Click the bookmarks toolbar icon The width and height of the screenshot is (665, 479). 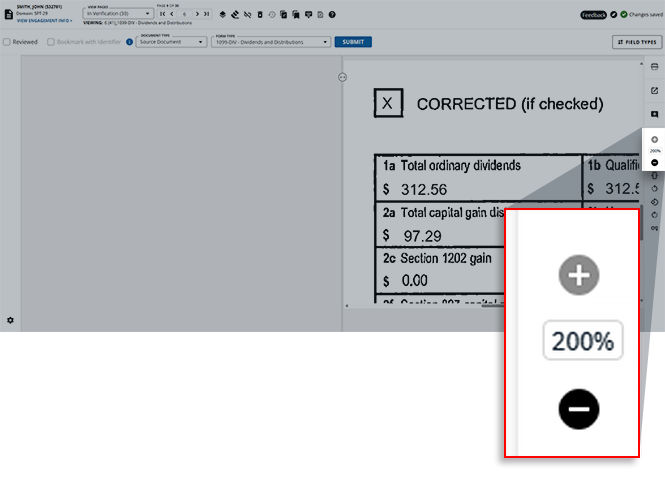(296, 14)
